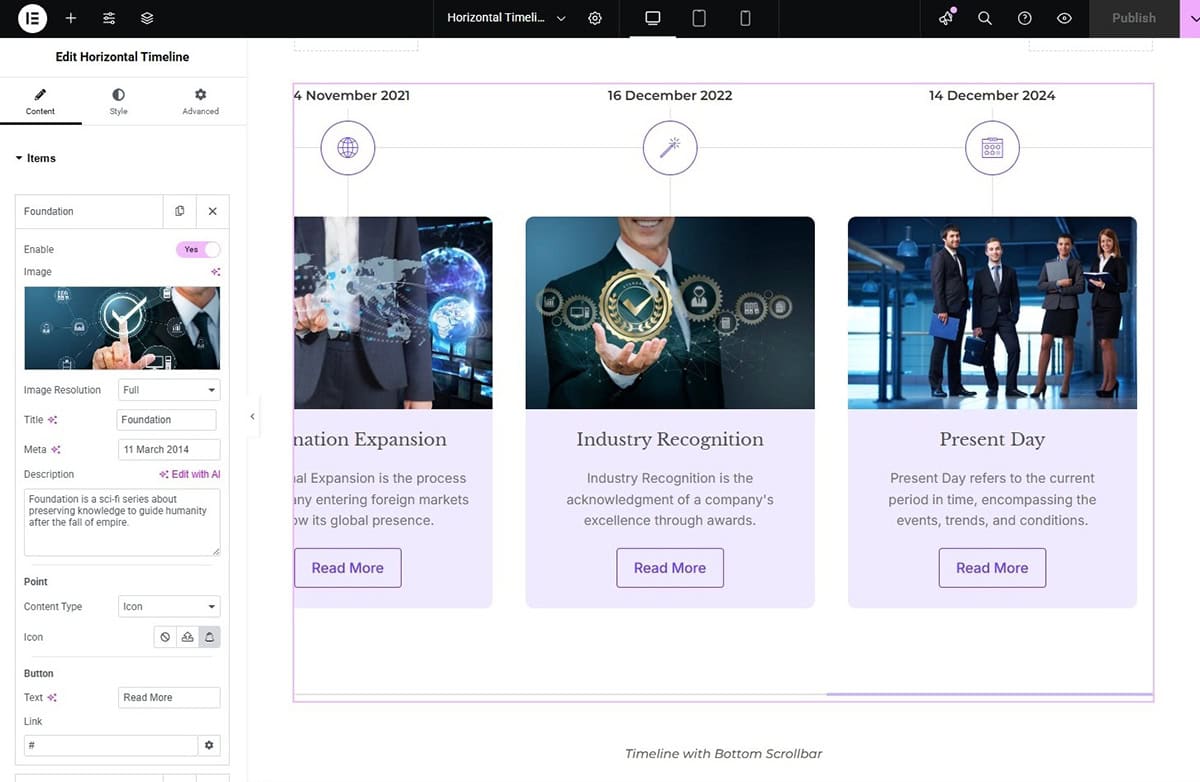Open the Structure layers icon
1200x782 pixels.
147,18
